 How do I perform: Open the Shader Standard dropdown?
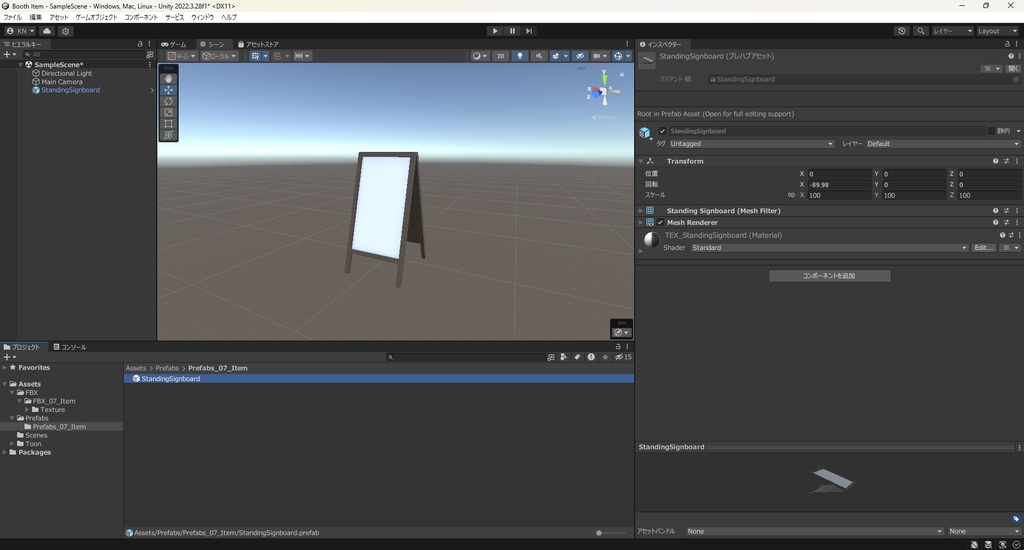828,248
